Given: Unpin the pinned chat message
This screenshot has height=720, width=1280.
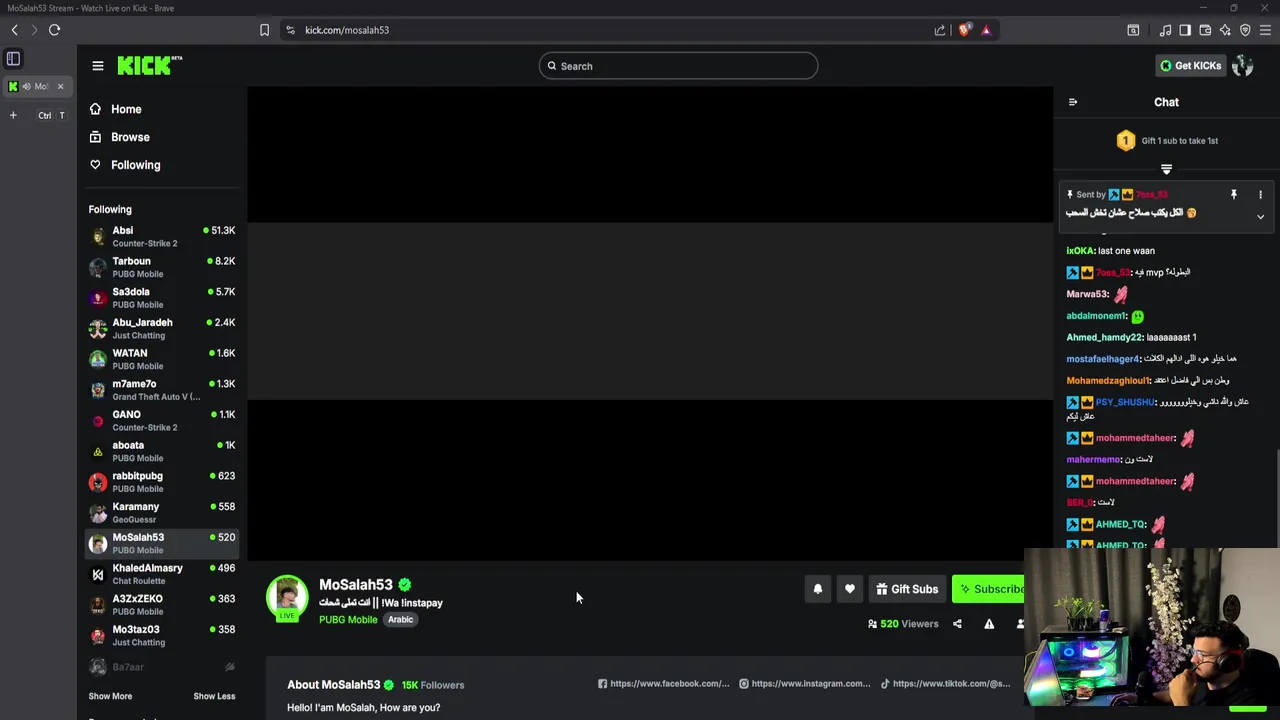Looking at the screenshot, I should coord(1233,195).
